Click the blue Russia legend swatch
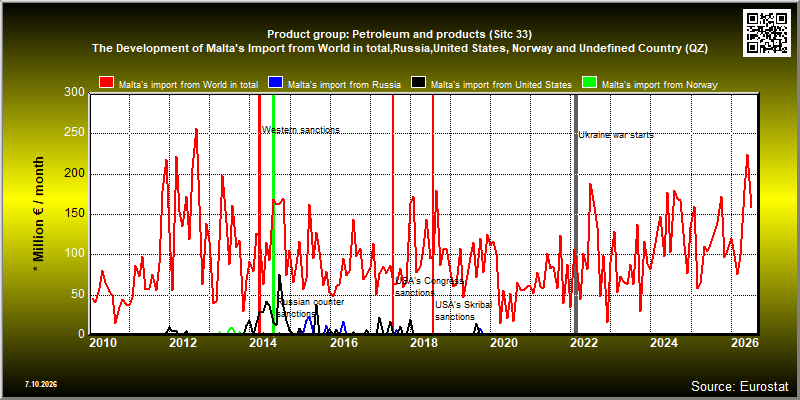 [x=276, y=83]
